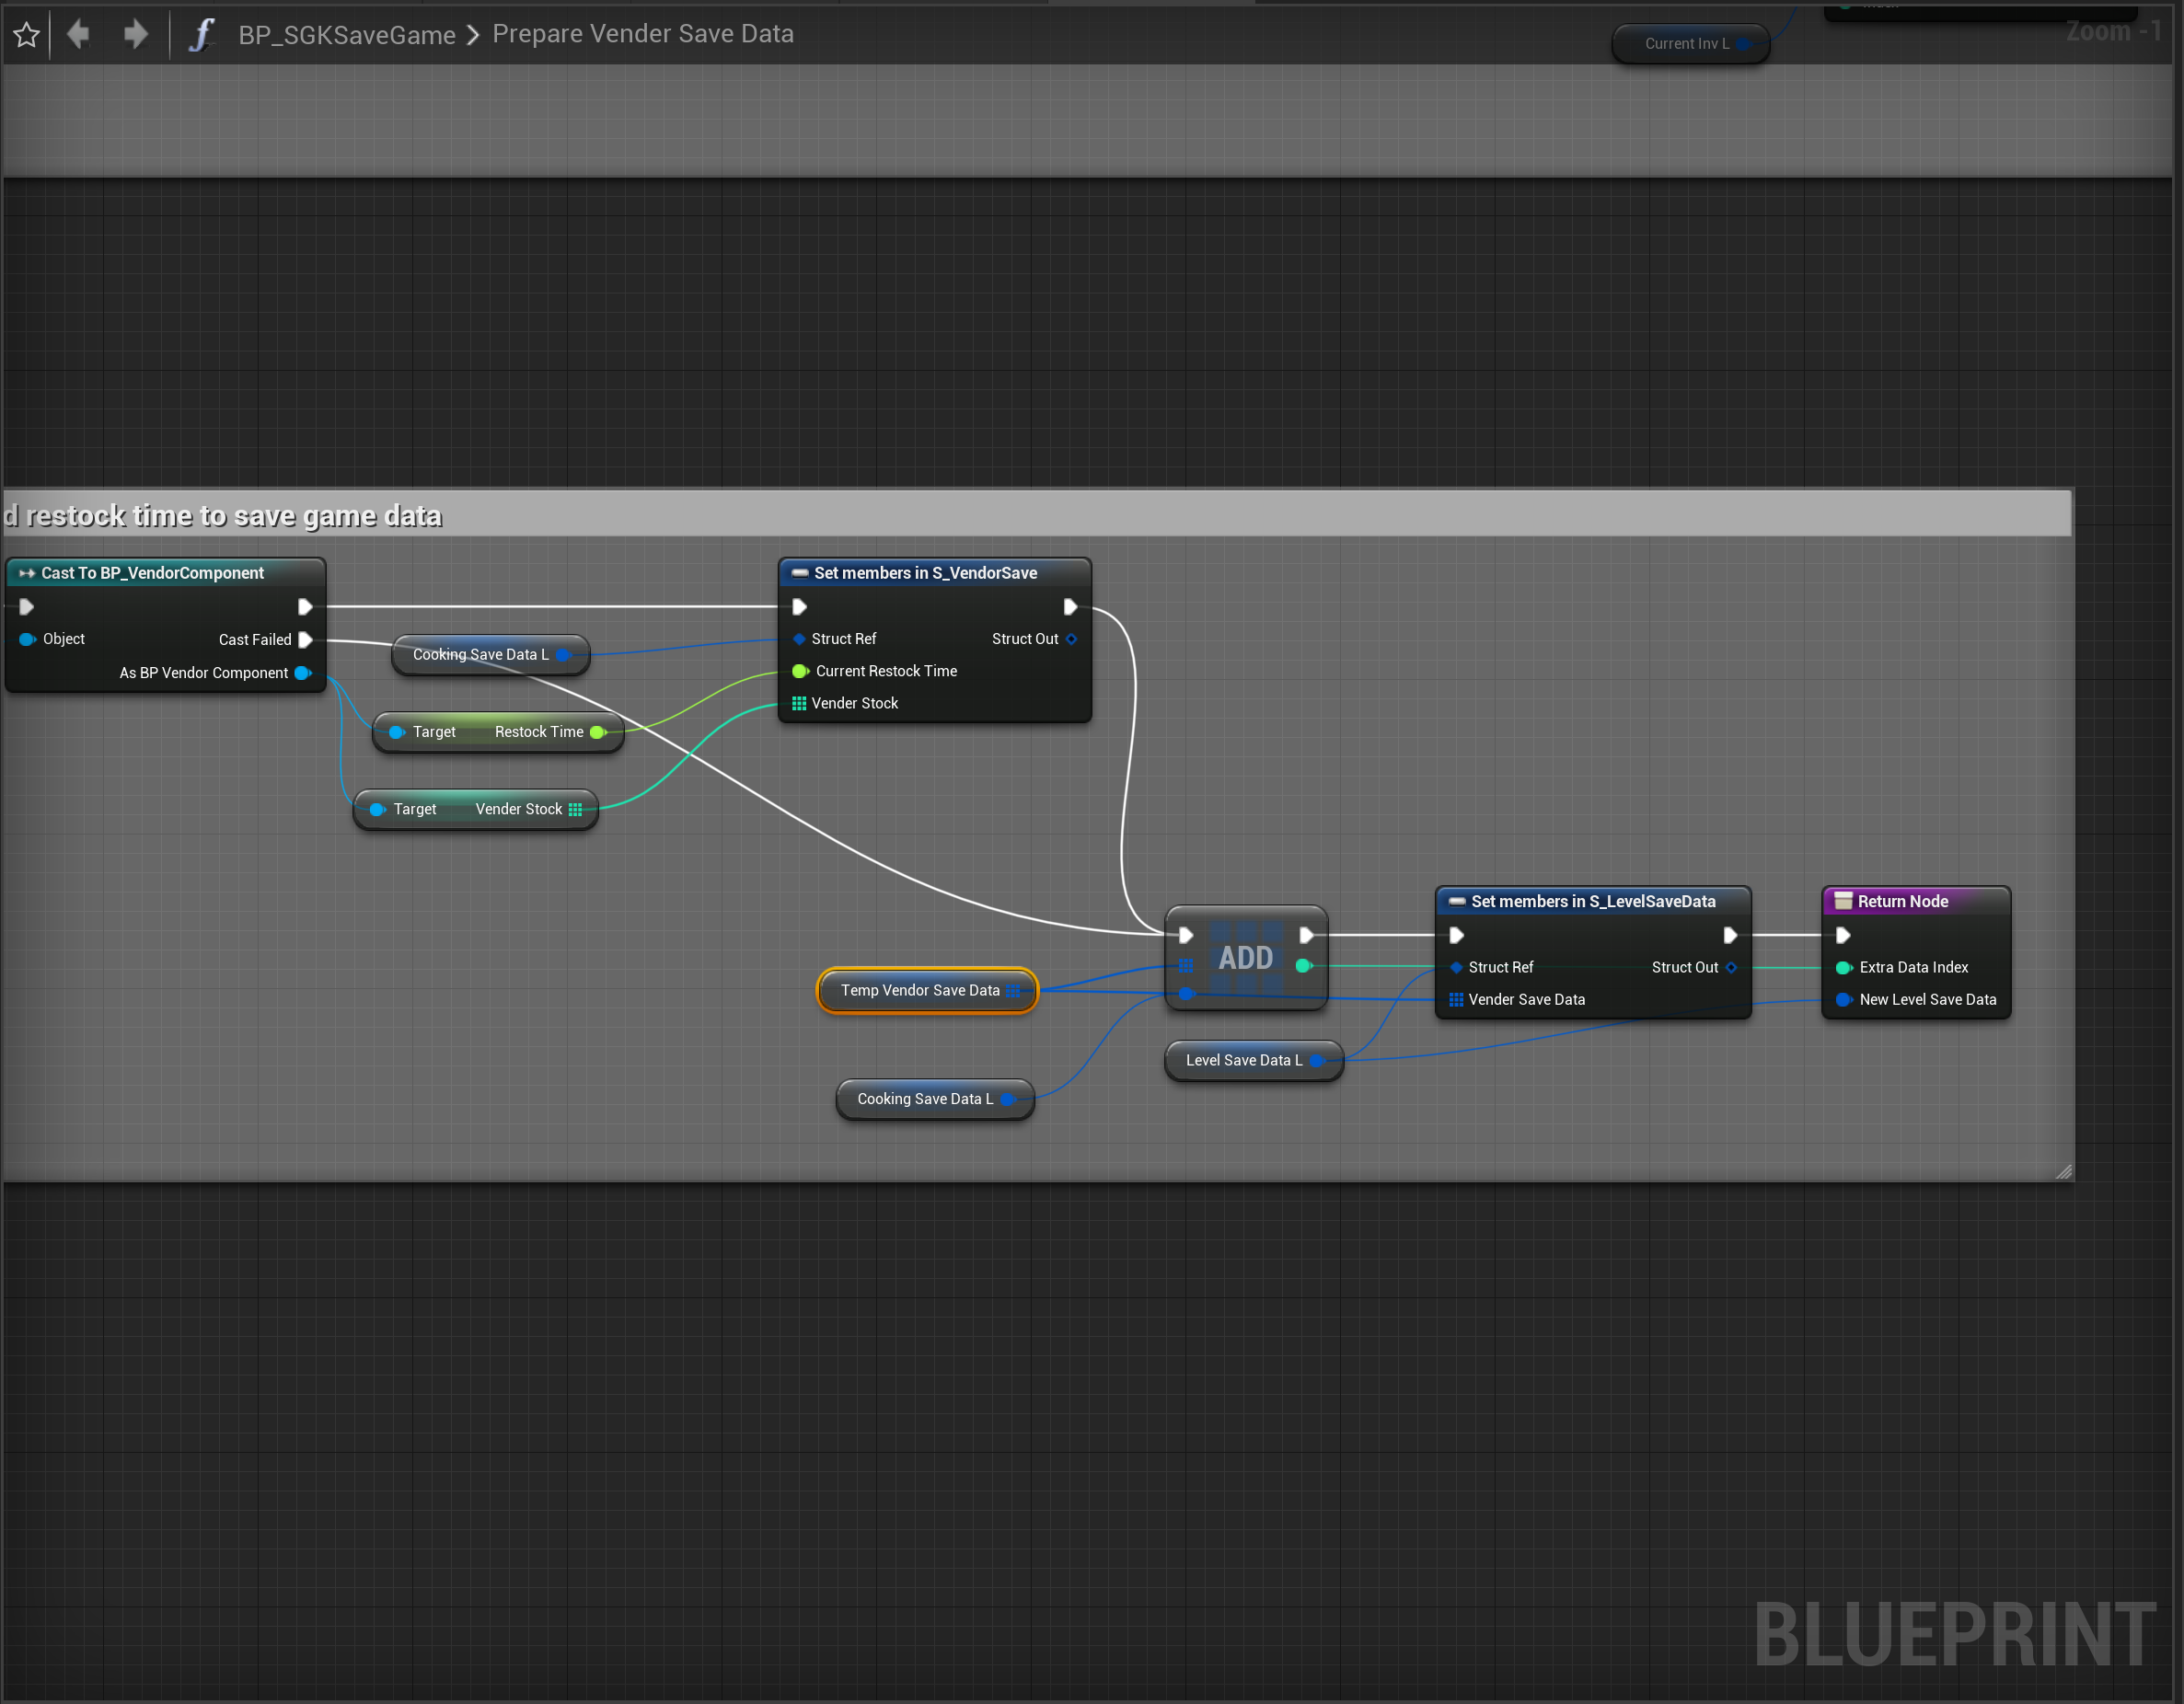The width and height of the screenshot is (2184, 1704).
Task: Click Extra Data Index pin on Return Node
Action: coord(1843,968)
